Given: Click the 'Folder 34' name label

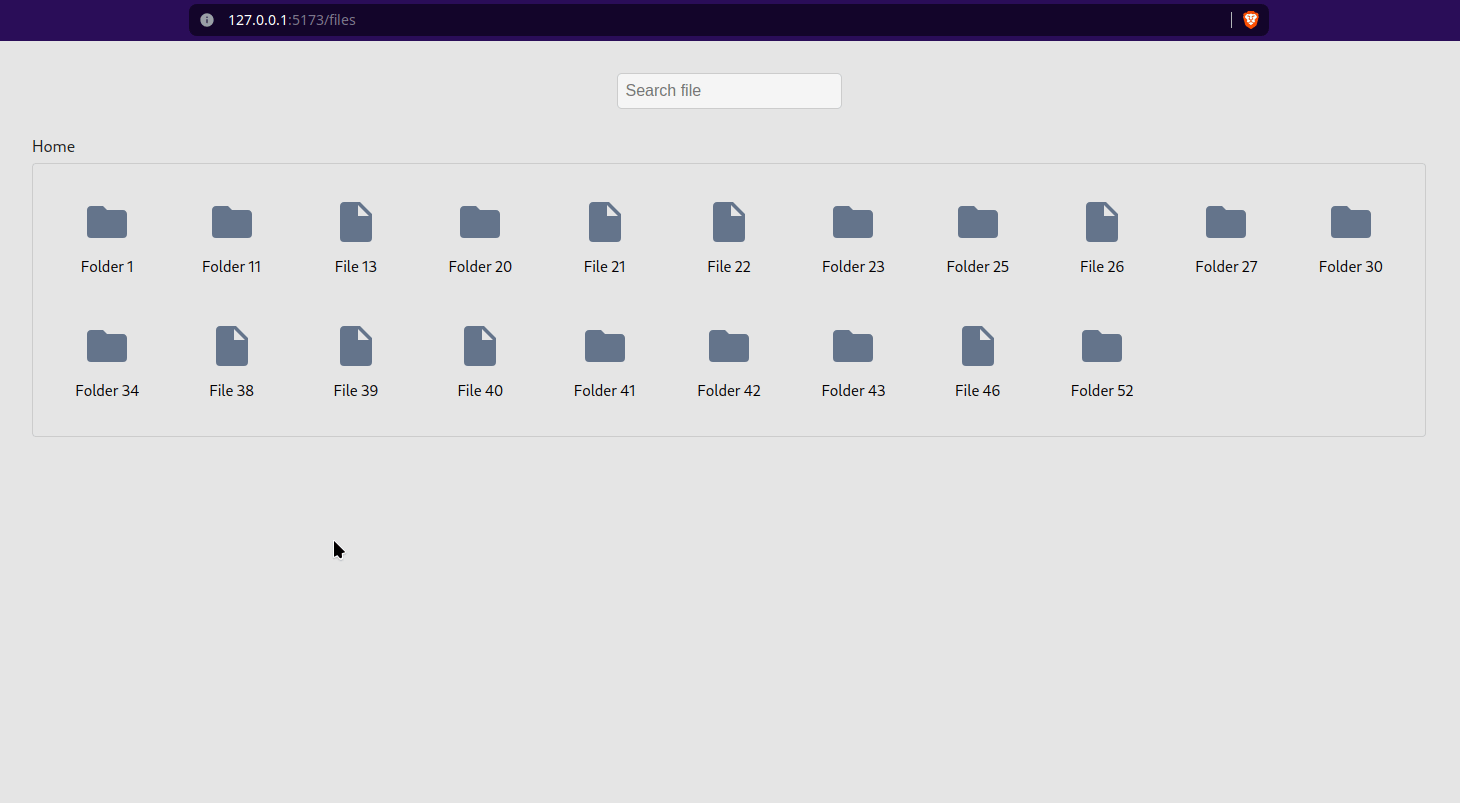Looking at the screenshot, I should [107, 391].
